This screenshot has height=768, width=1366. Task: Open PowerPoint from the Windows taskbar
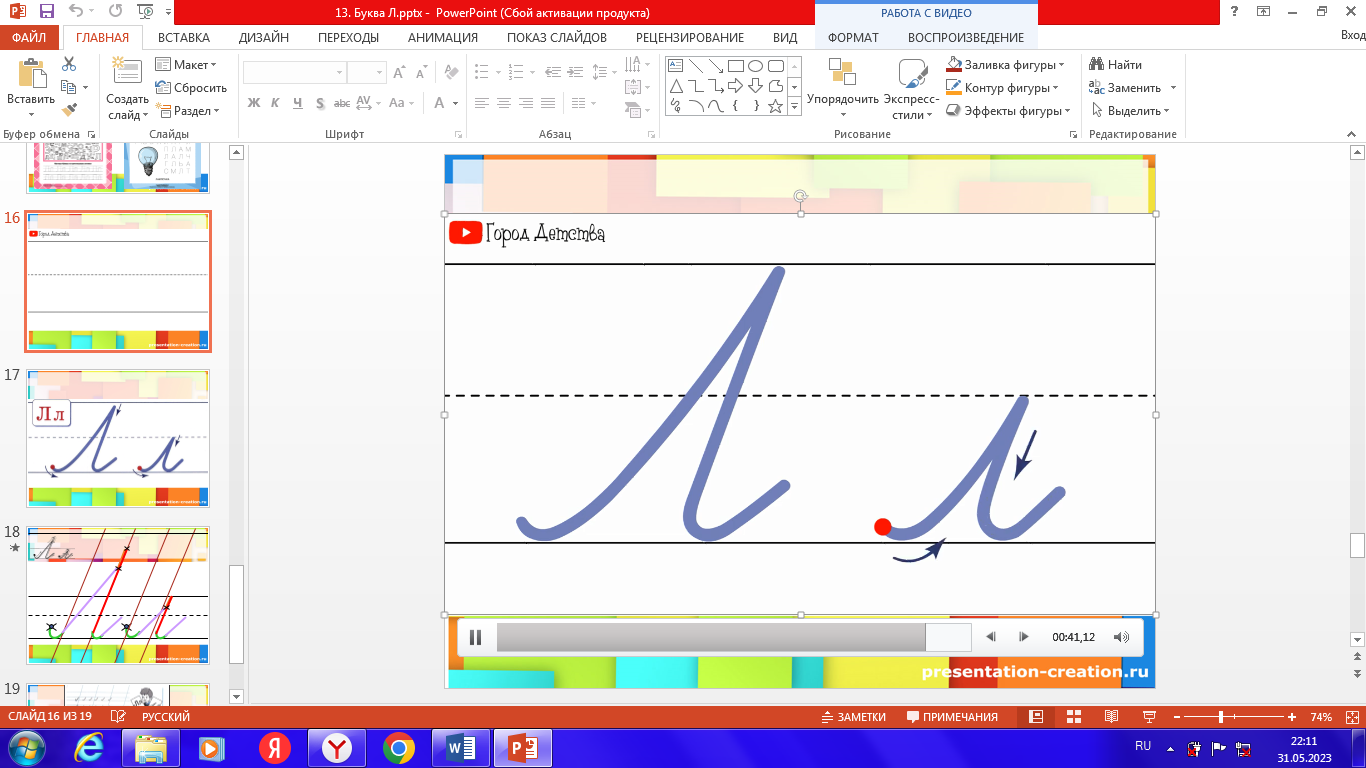pyautogui.click(x=524, y=748)
